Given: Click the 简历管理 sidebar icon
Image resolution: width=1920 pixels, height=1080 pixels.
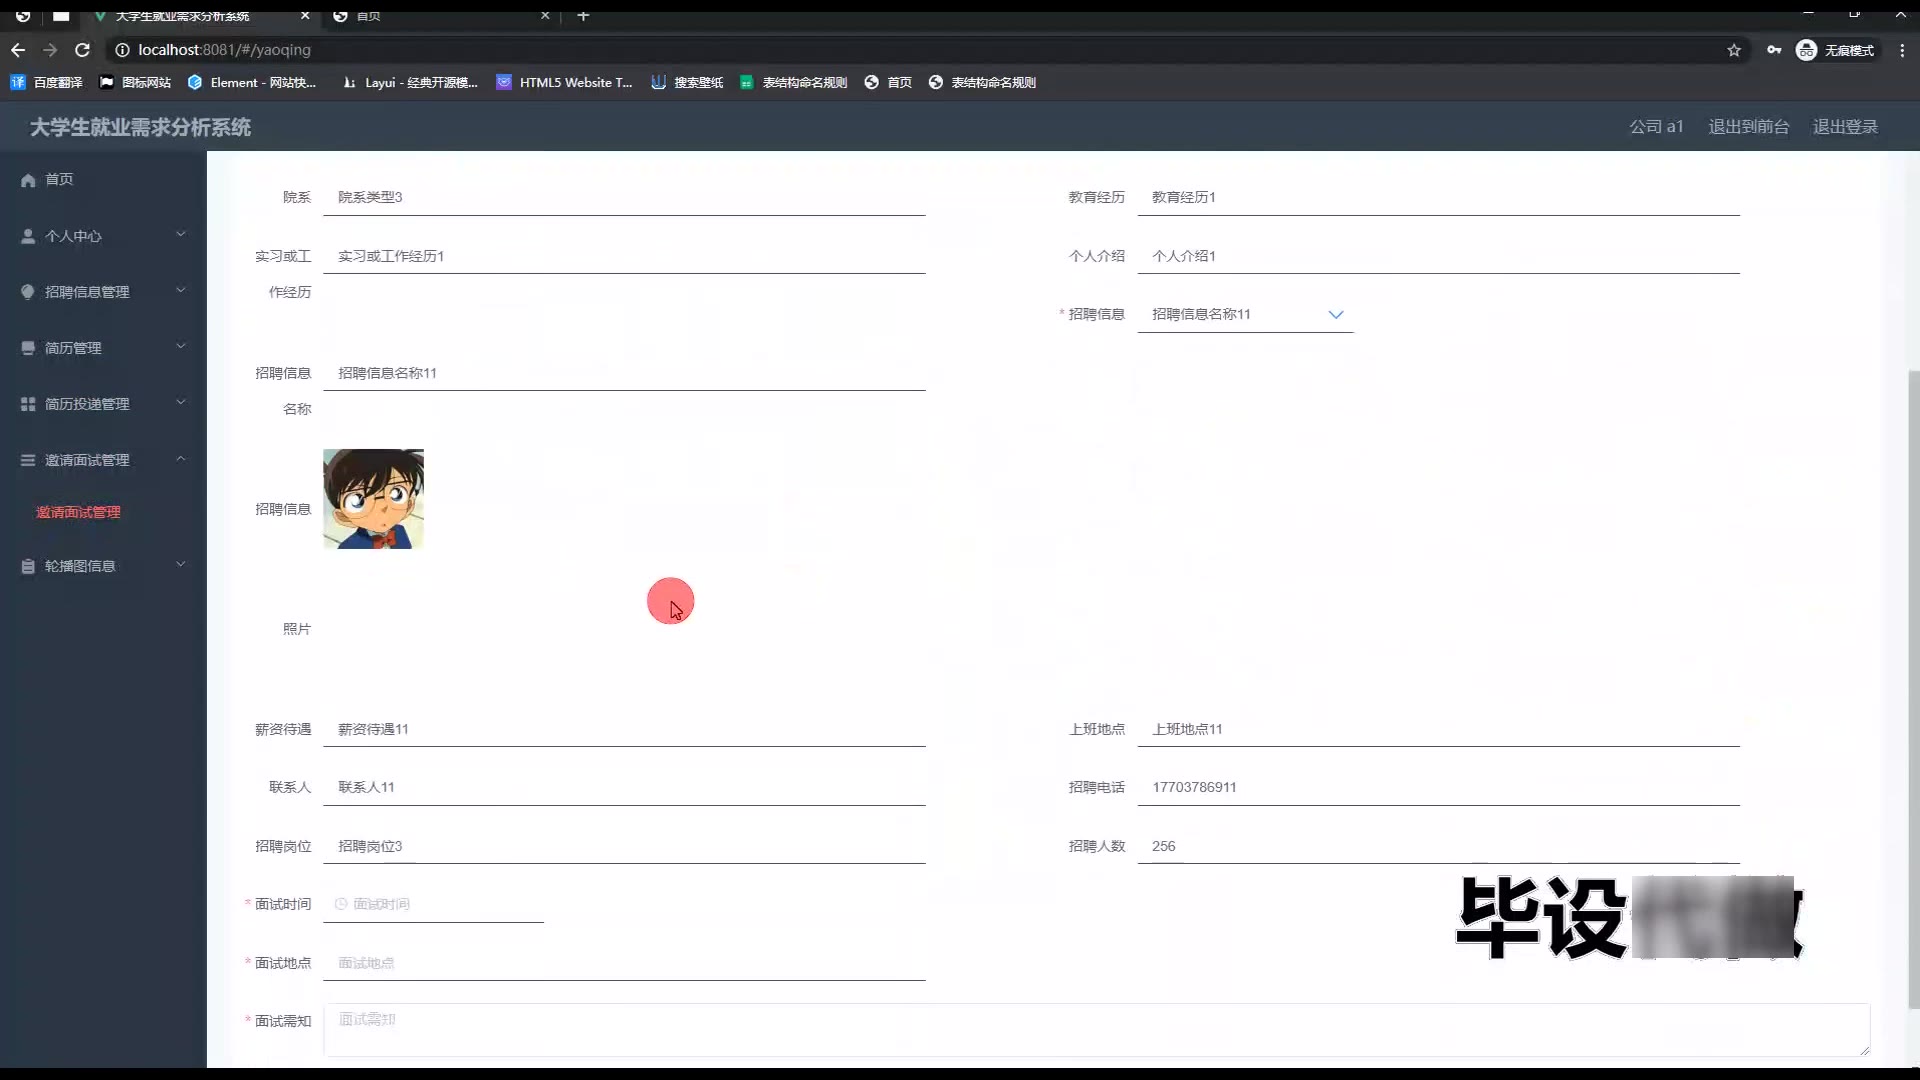Looking at the screenshot, I should [28, 348].
